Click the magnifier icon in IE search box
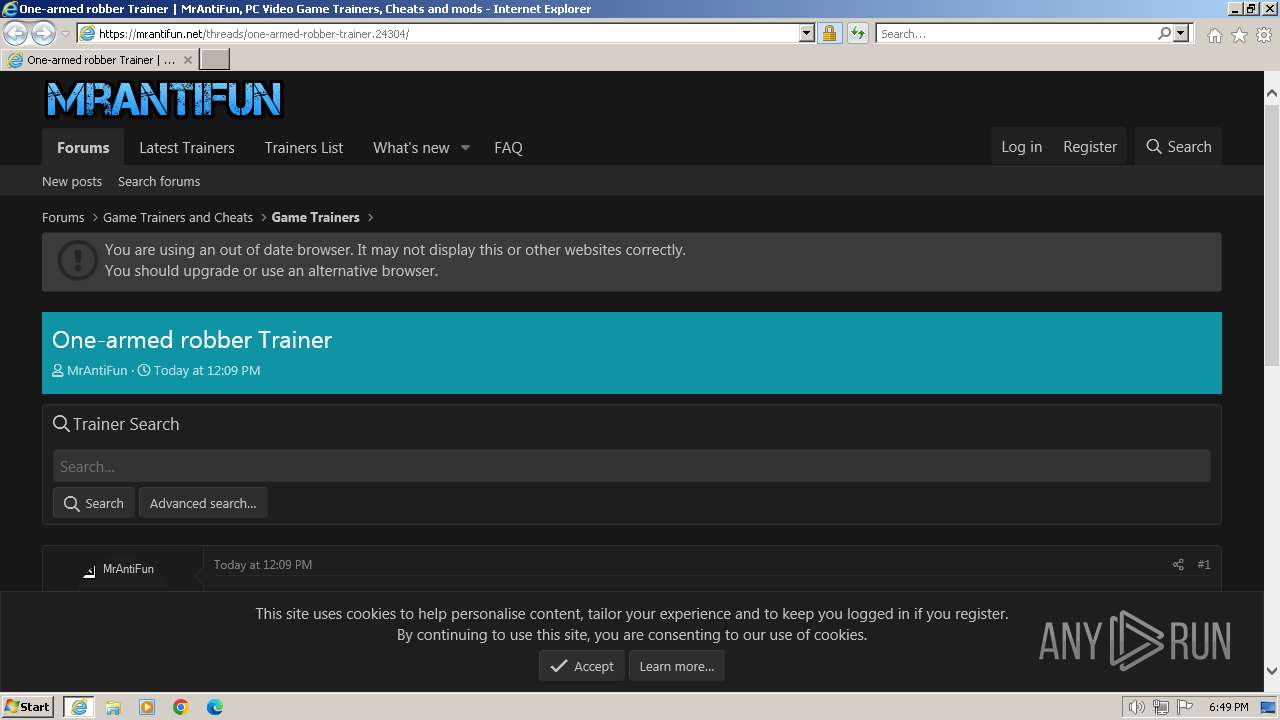This screenshot has width=1280, height=720. tap(1164, 33)
